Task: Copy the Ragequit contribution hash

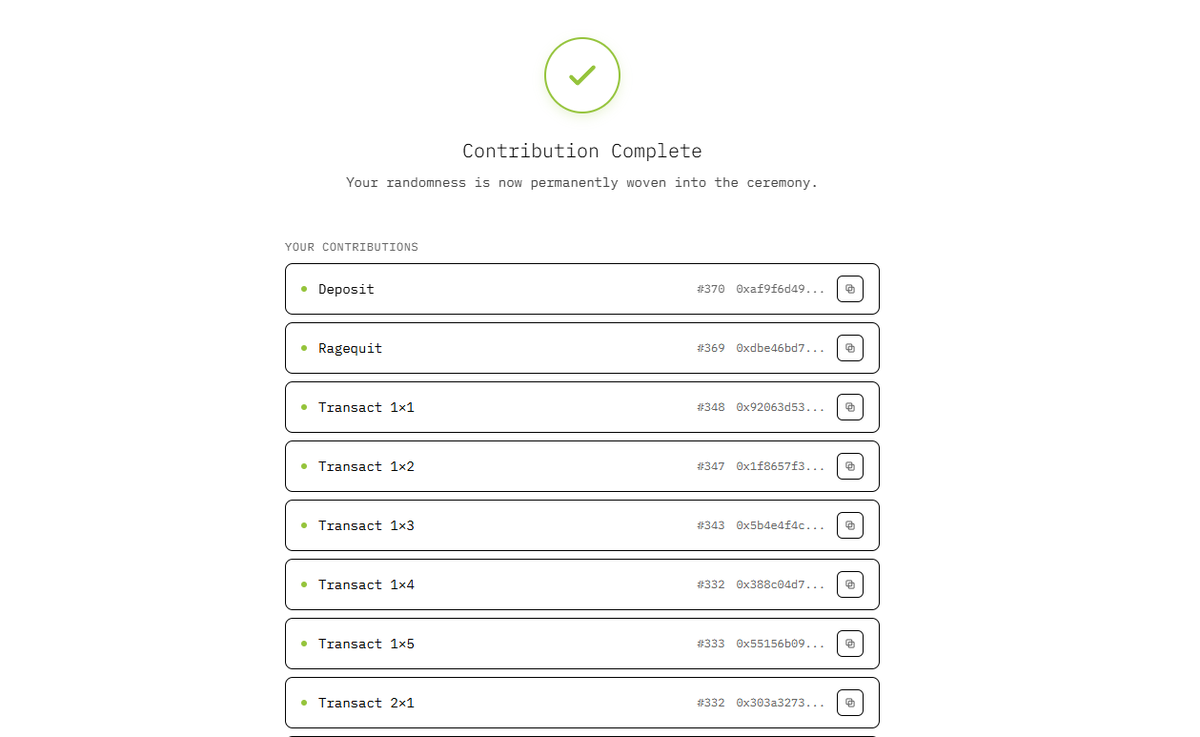Action: coord(850,348)
